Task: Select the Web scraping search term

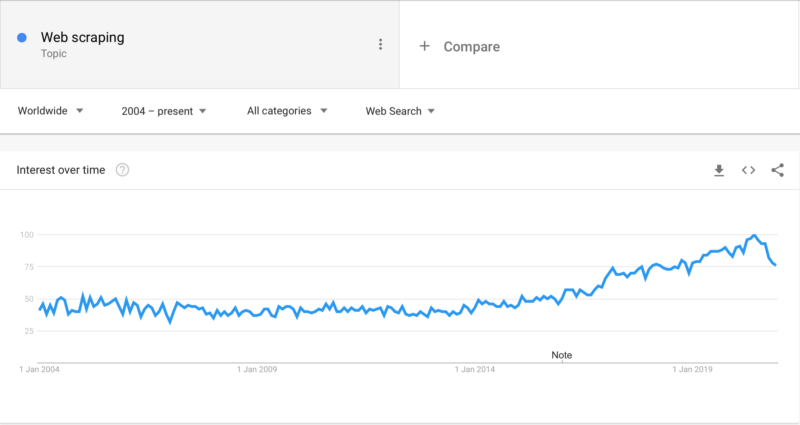Action: pyautogui.click(x=83, y=37)
